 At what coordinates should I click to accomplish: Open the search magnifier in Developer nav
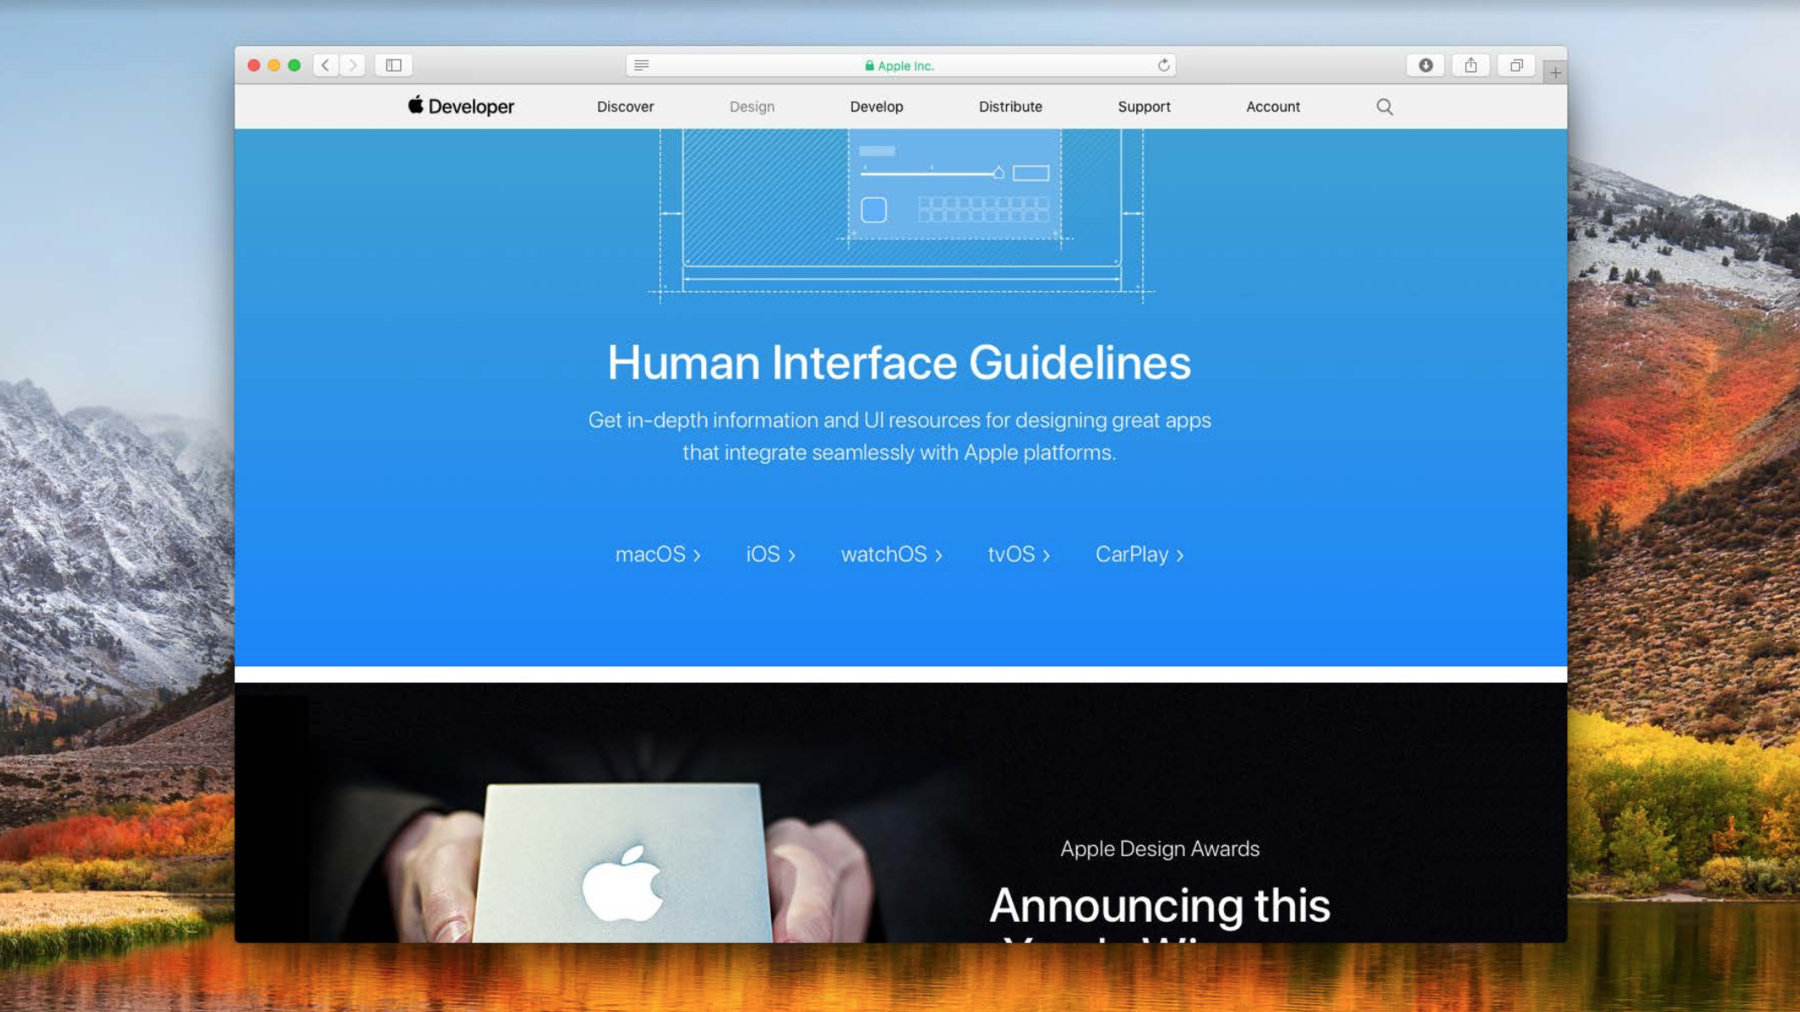1384,106
